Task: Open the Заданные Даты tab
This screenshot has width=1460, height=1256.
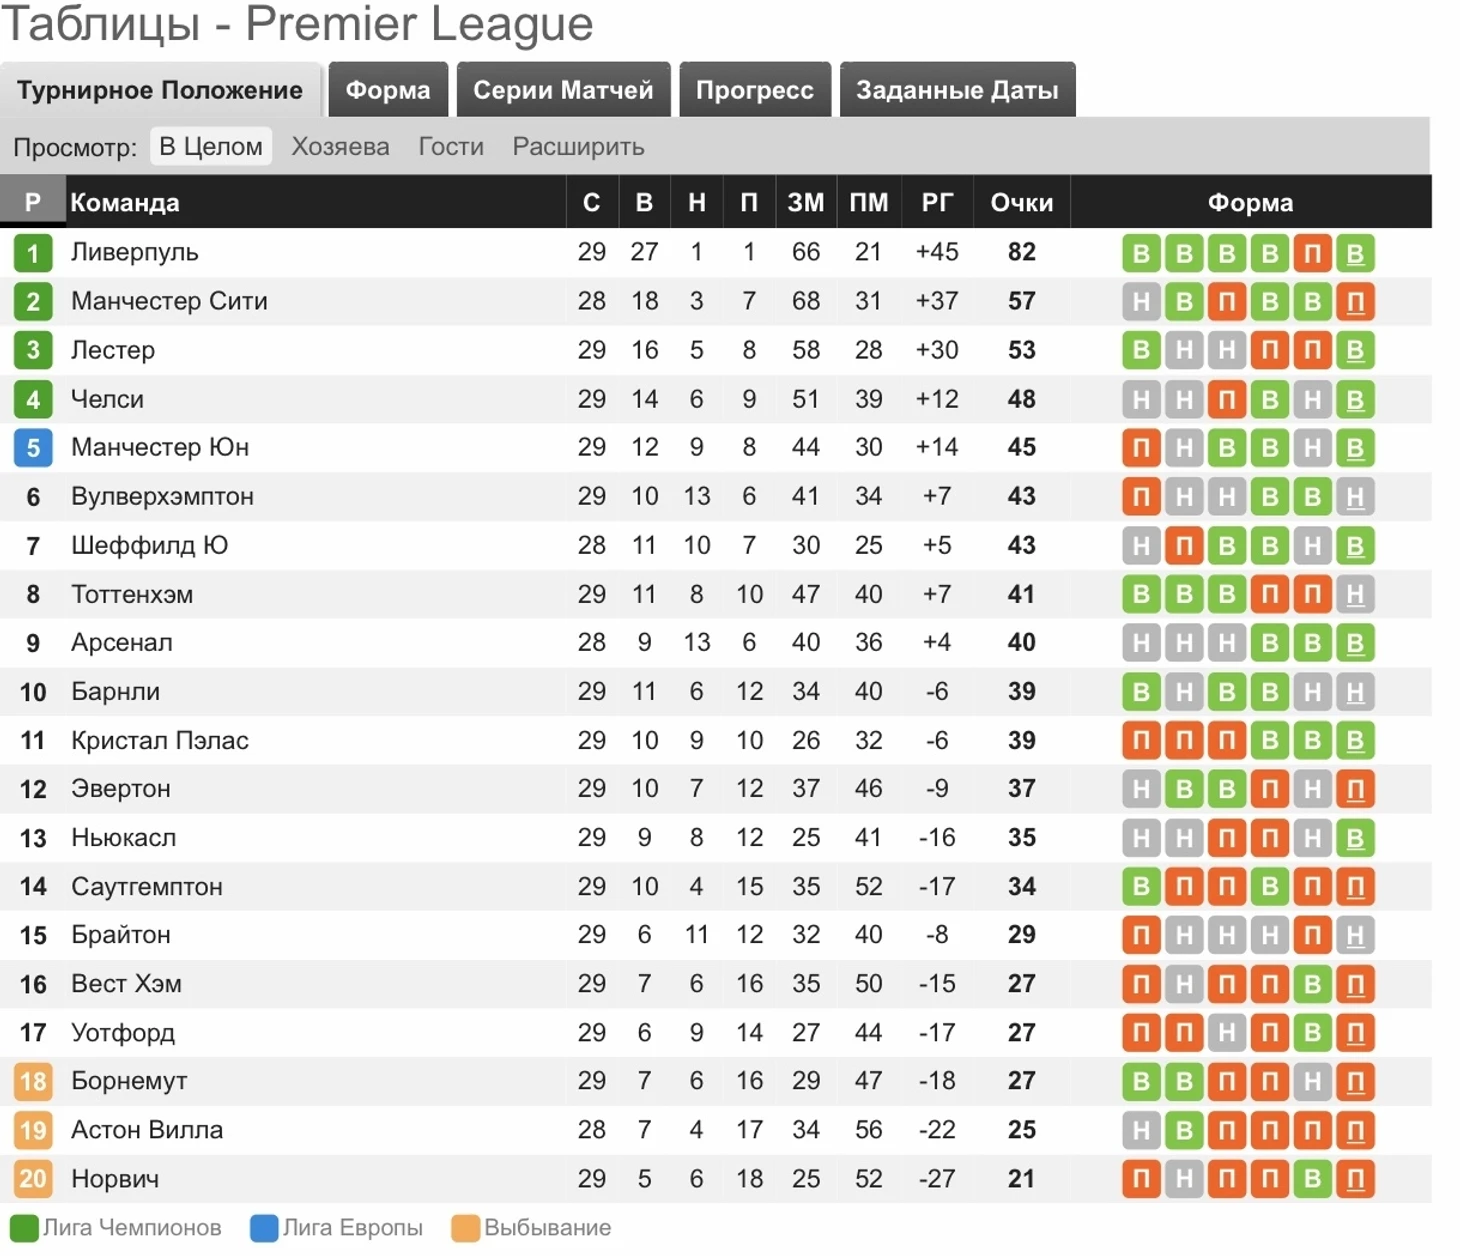Action: [x=957, y=90]
